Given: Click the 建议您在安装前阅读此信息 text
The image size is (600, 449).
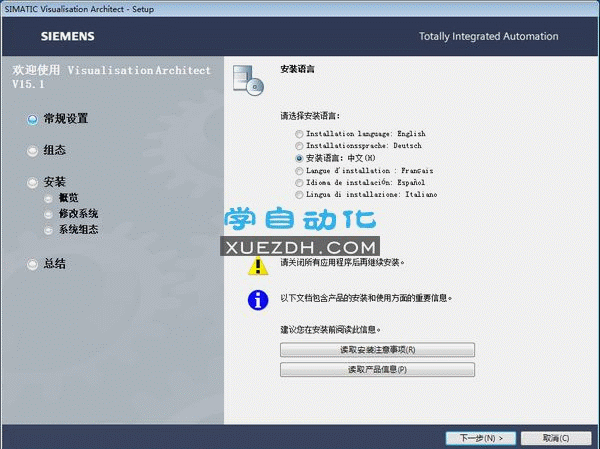Looking at the screenshot, I should point(331,330).
